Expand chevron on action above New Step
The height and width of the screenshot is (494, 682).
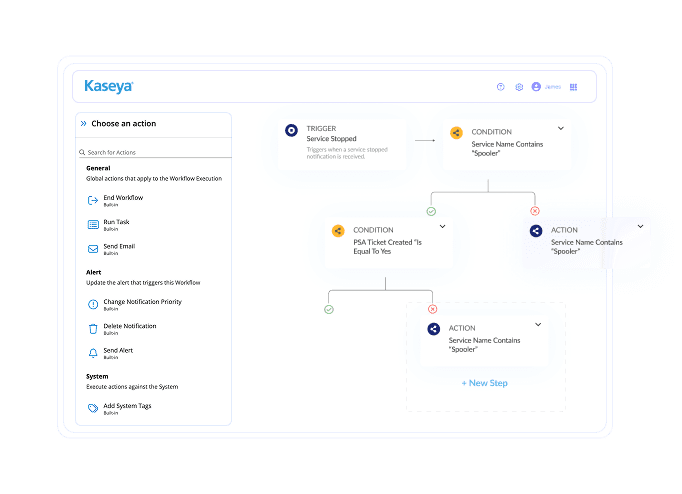tap(538, 325)
